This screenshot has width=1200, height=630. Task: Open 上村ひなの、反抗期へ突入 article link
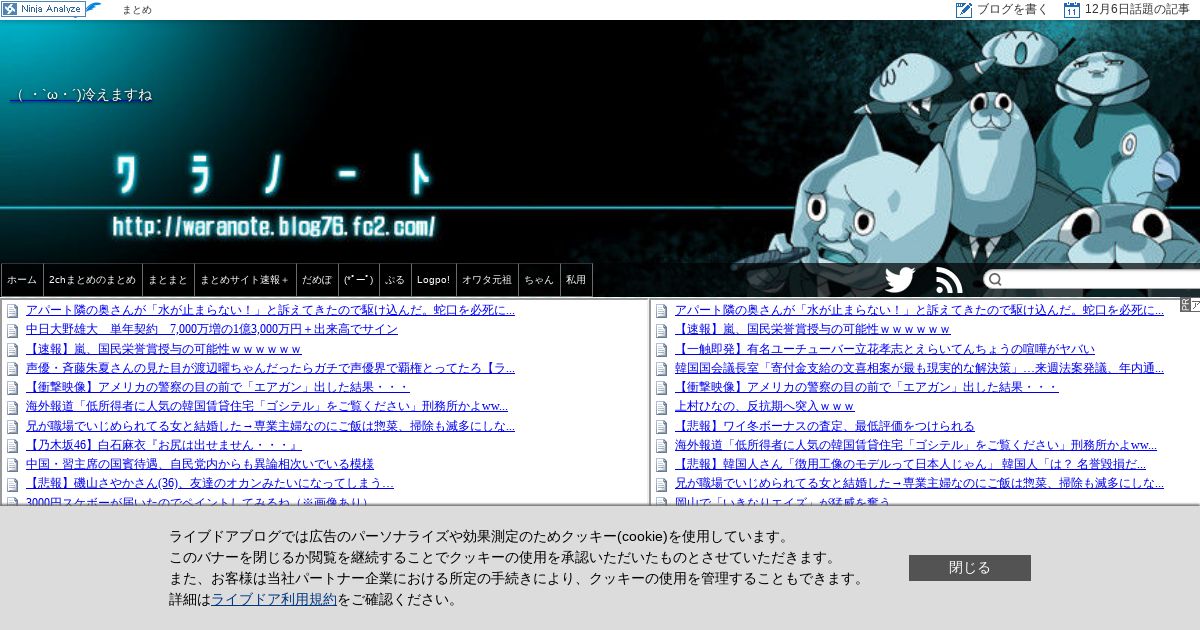pos(765,407)
